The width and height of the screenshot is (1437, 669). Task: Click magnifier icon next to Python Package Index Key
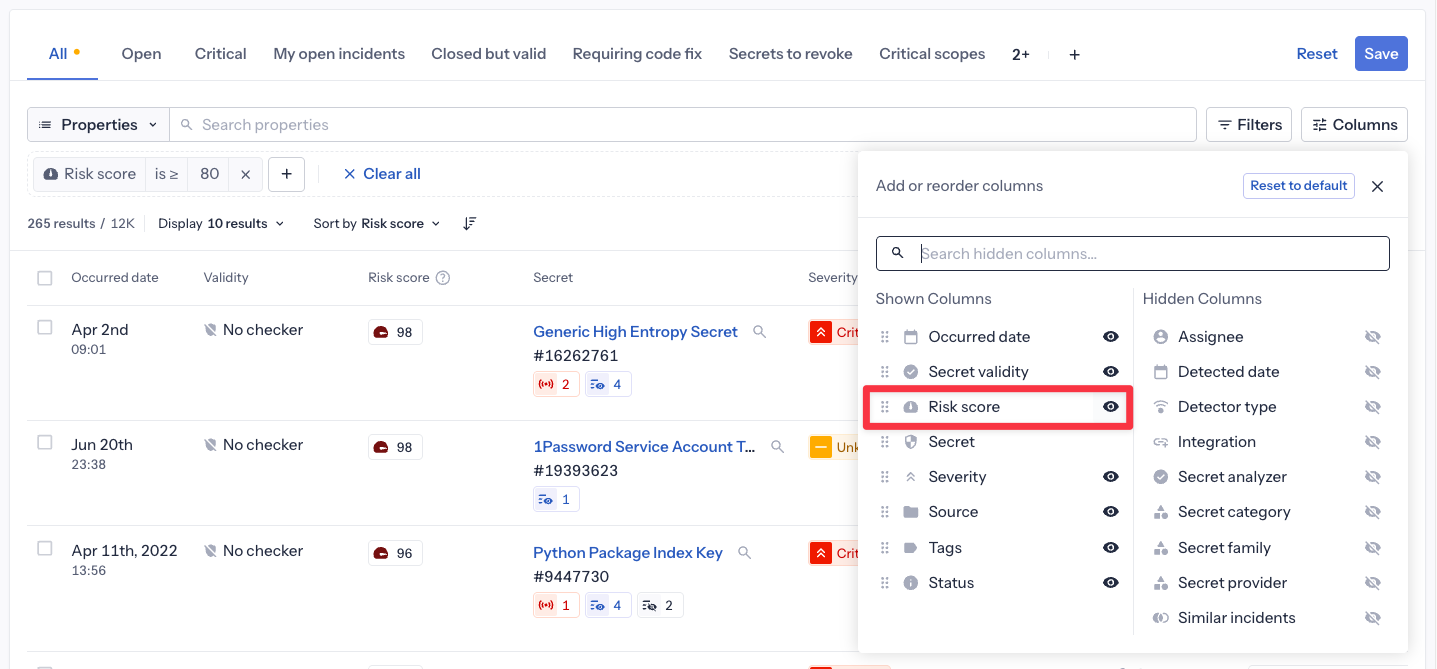coord(744,552)
